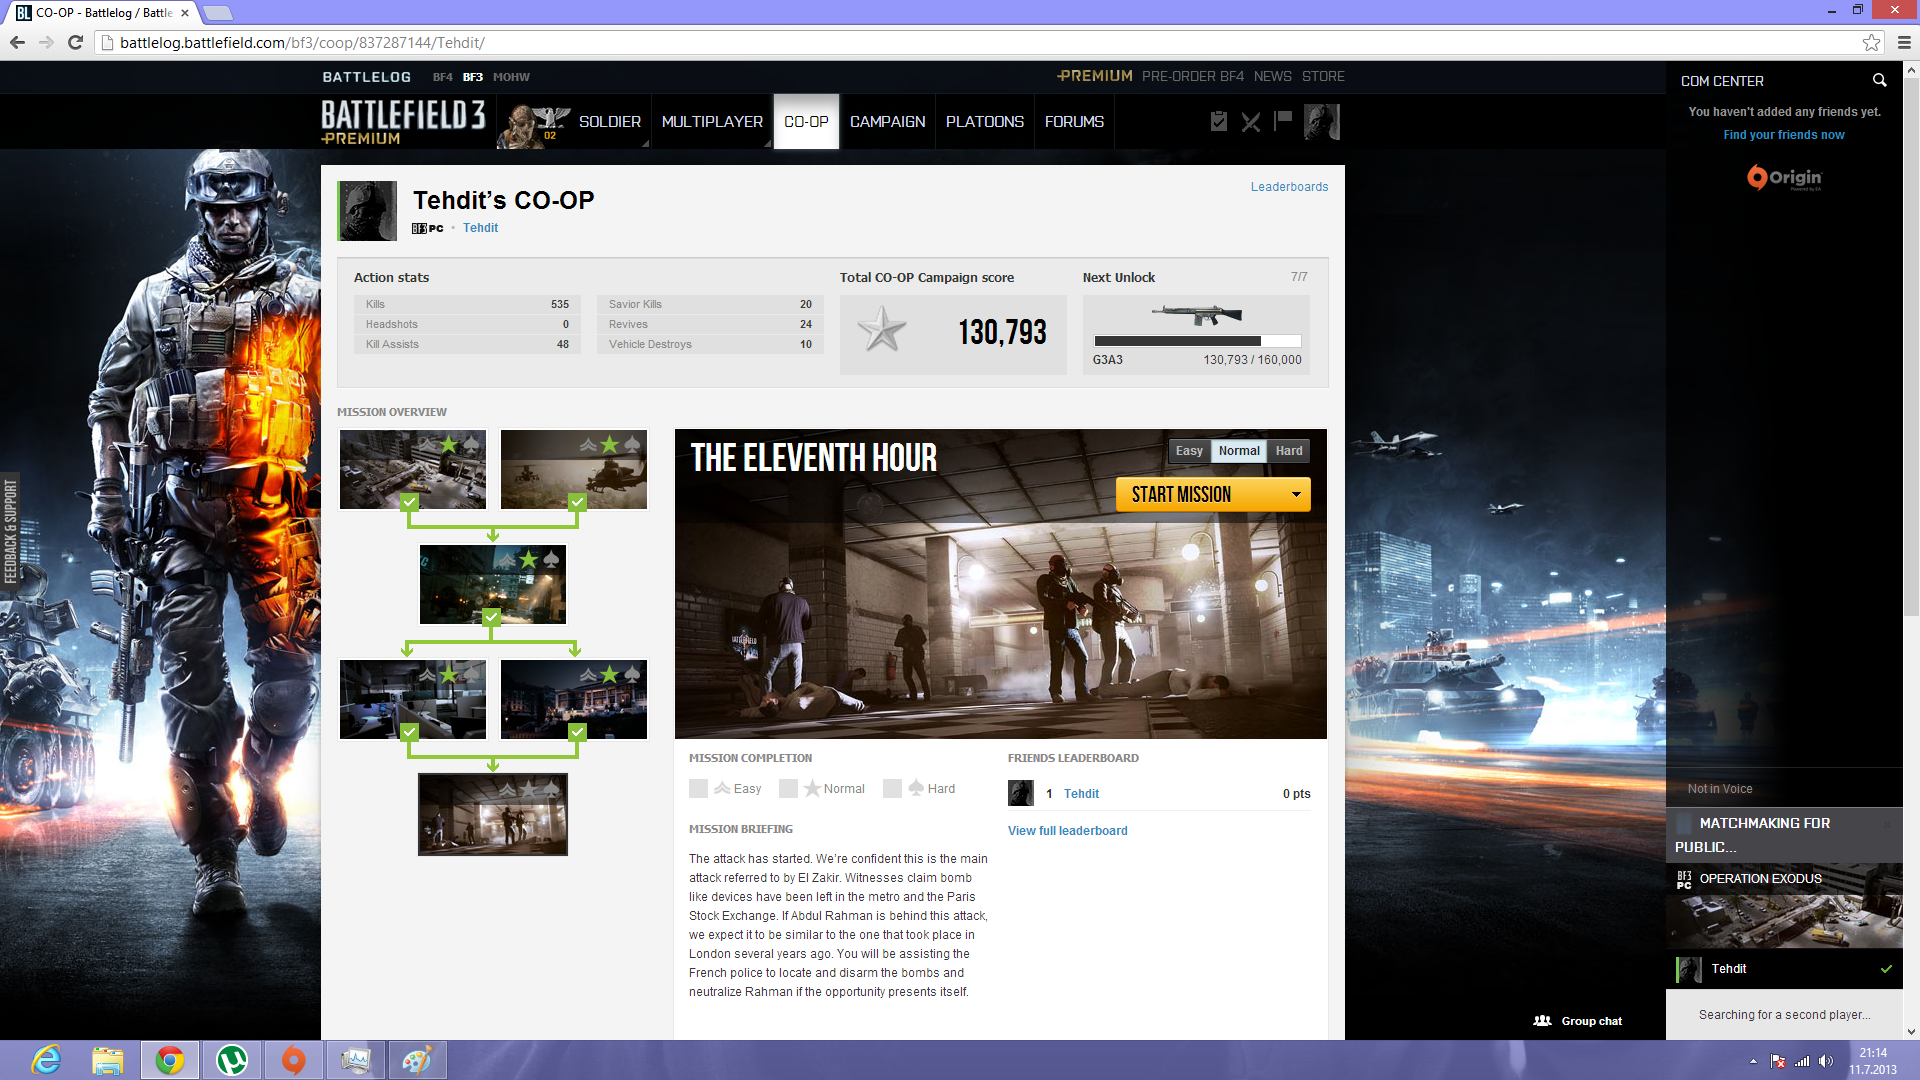Open the Paint app from taskbar
Screen dimensions: 1920x1080
(417, 1060)
